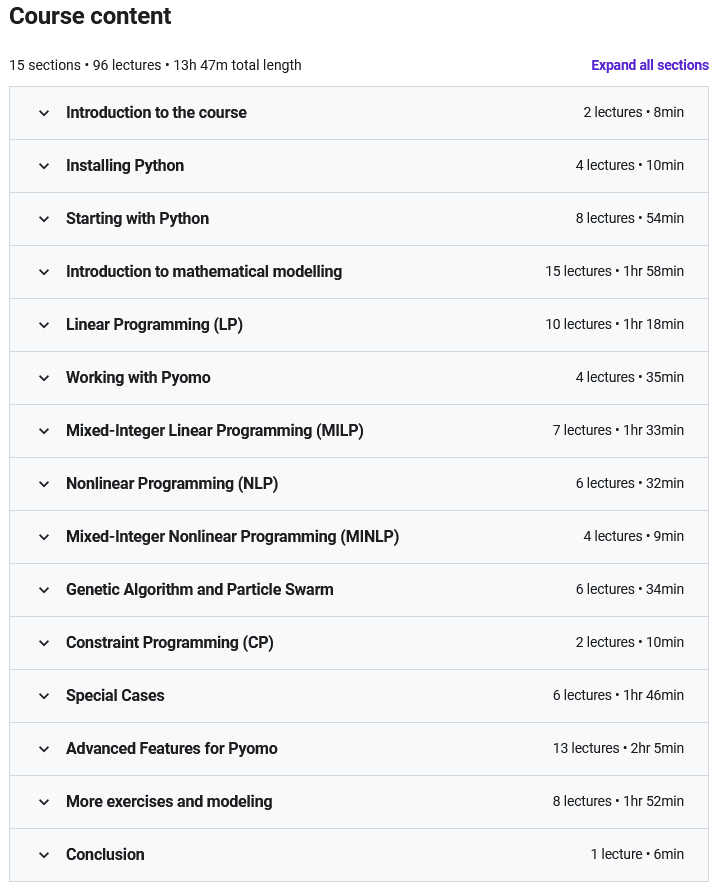The image size is (718, 889).
Task: Click the chevron next to Starting with Python
Action: (x=44, y=219)
